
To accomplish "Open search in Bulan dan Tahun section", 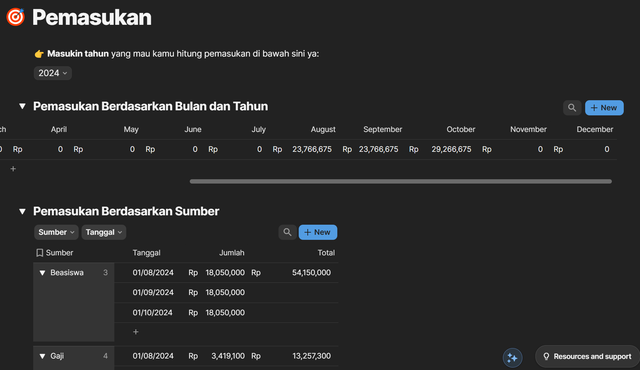I will pos(572,108).
